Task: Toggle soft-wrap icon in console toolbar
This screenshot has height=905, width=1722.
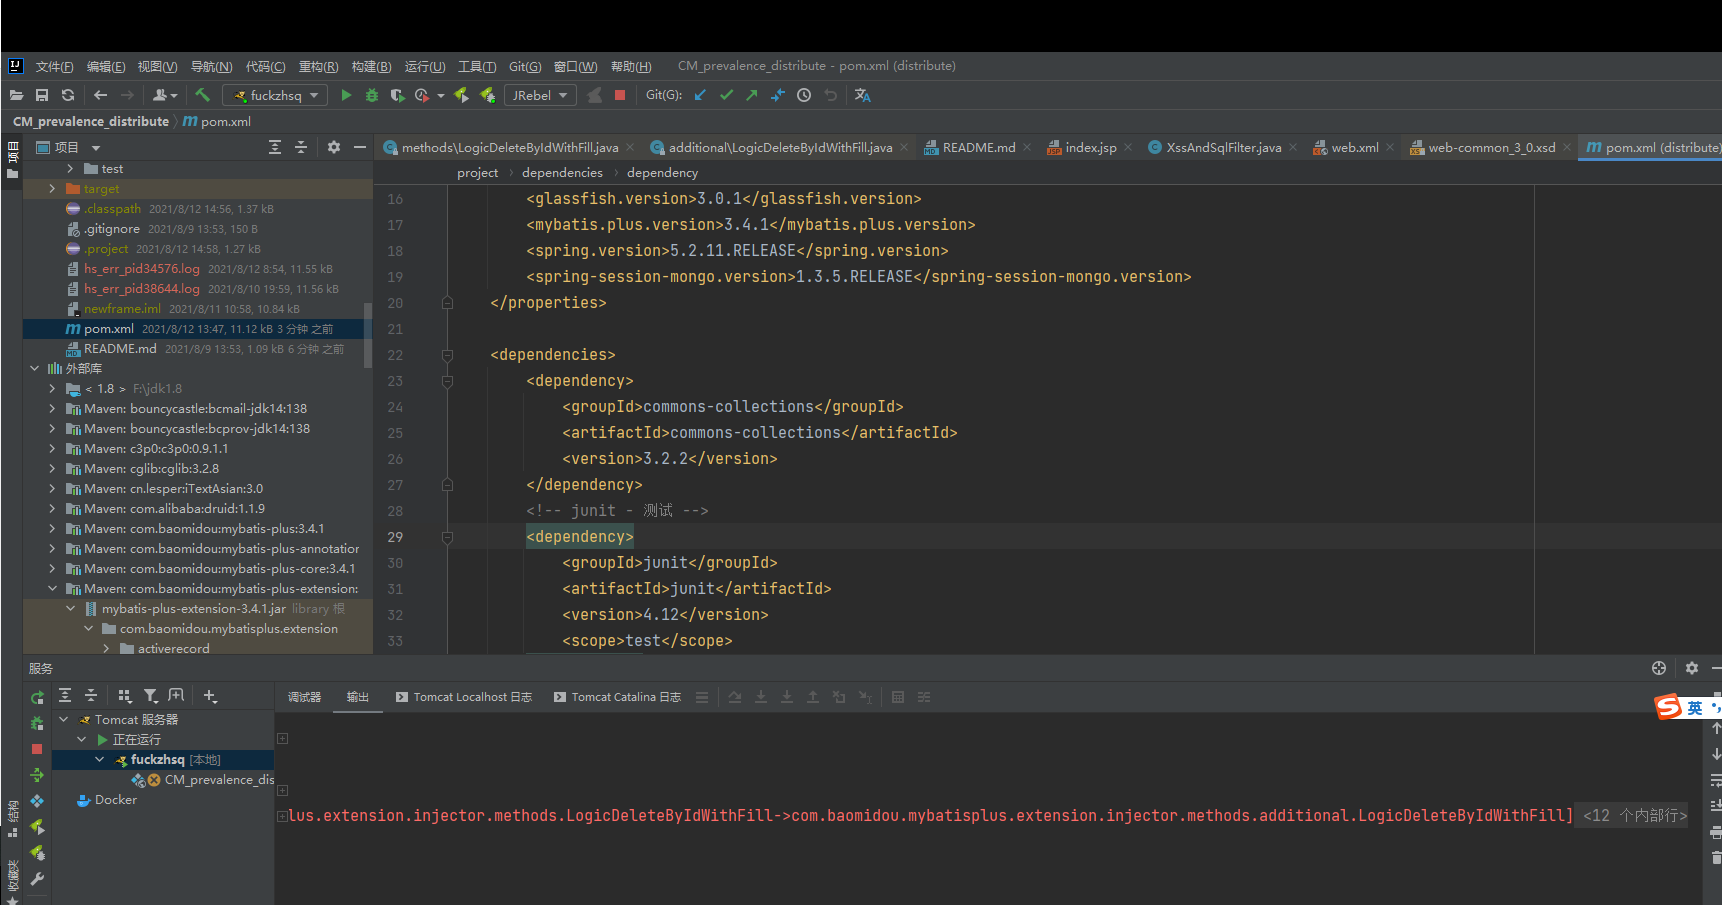Action: (1715, 780)
